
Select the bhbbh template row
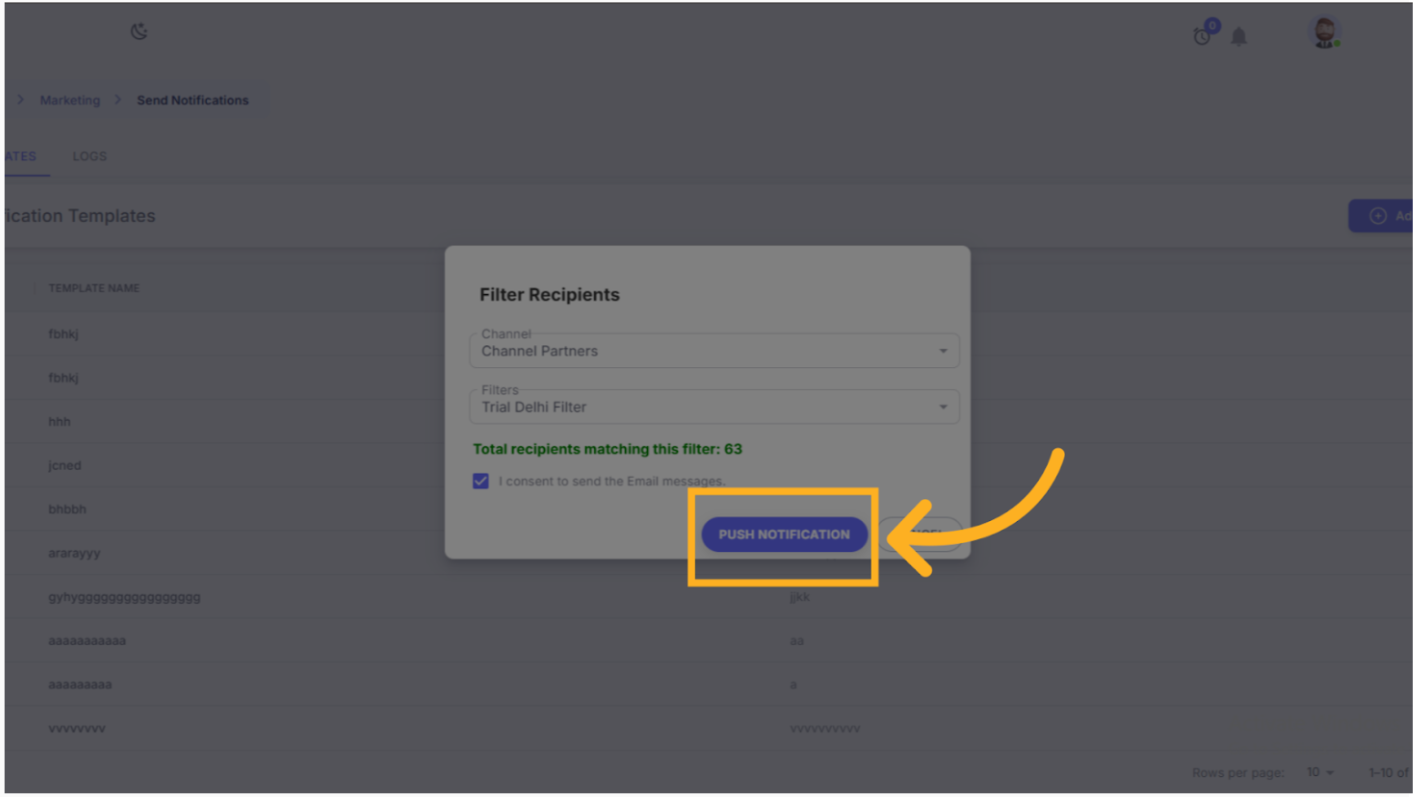pos(67,509)
